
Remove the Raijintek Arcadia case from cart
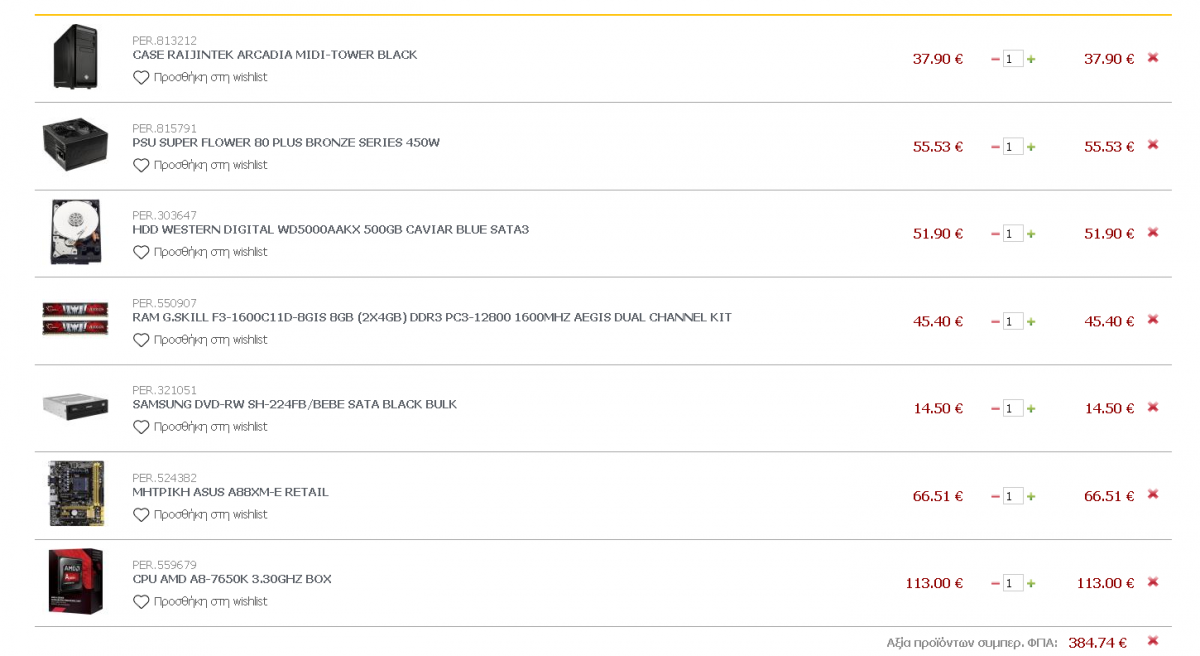coord(1152,58)
